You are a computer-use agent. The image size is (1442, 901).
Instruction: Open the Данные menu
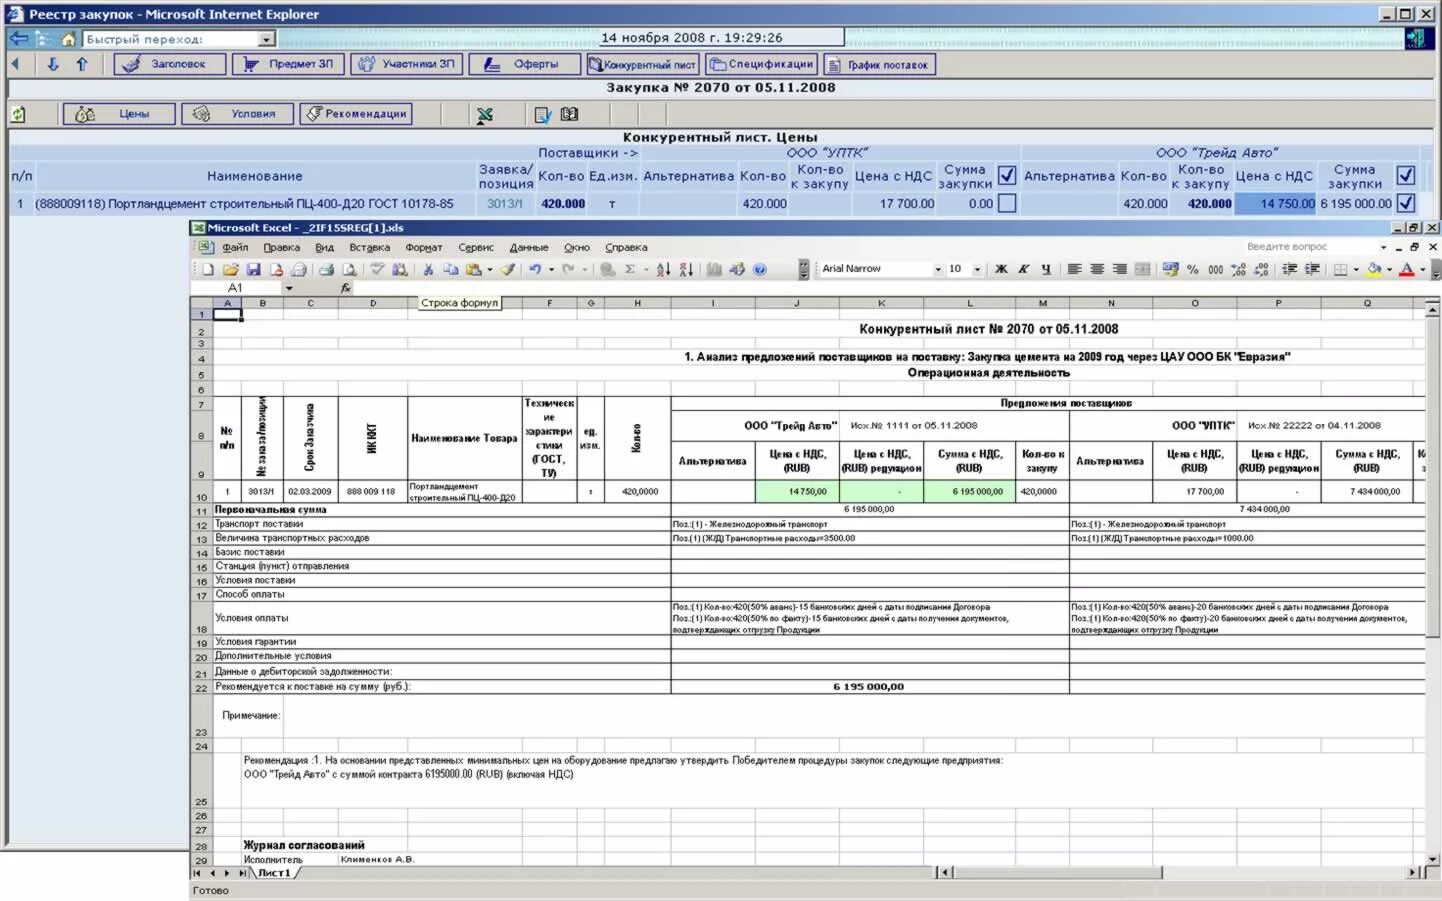(x=529, y=247)
